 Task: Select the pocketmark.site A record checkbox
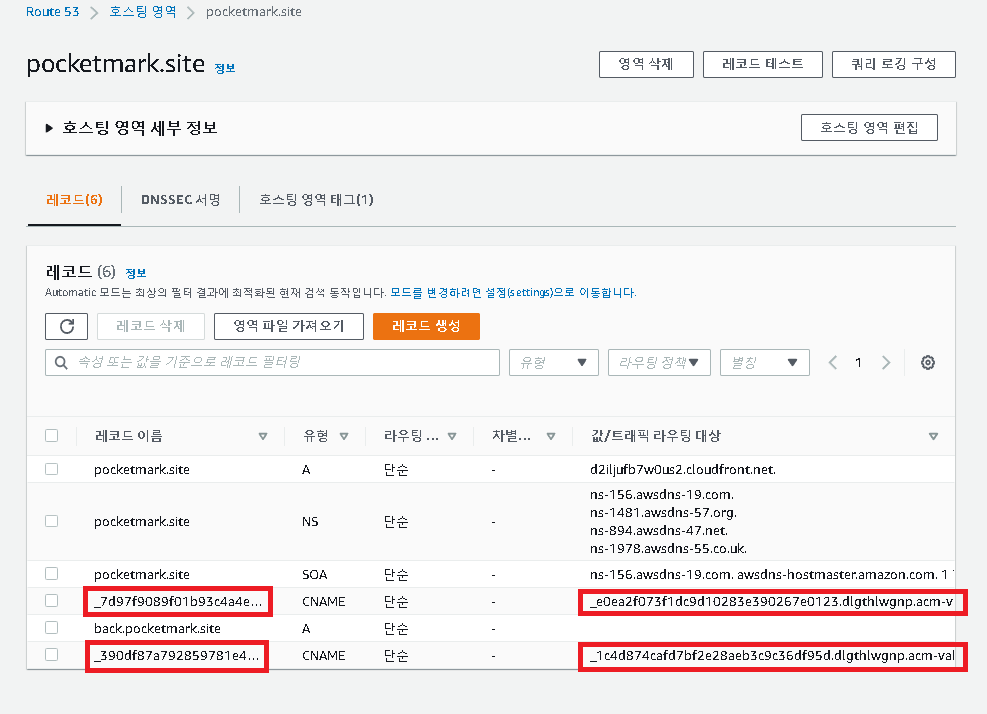click(x=52, y=469)
